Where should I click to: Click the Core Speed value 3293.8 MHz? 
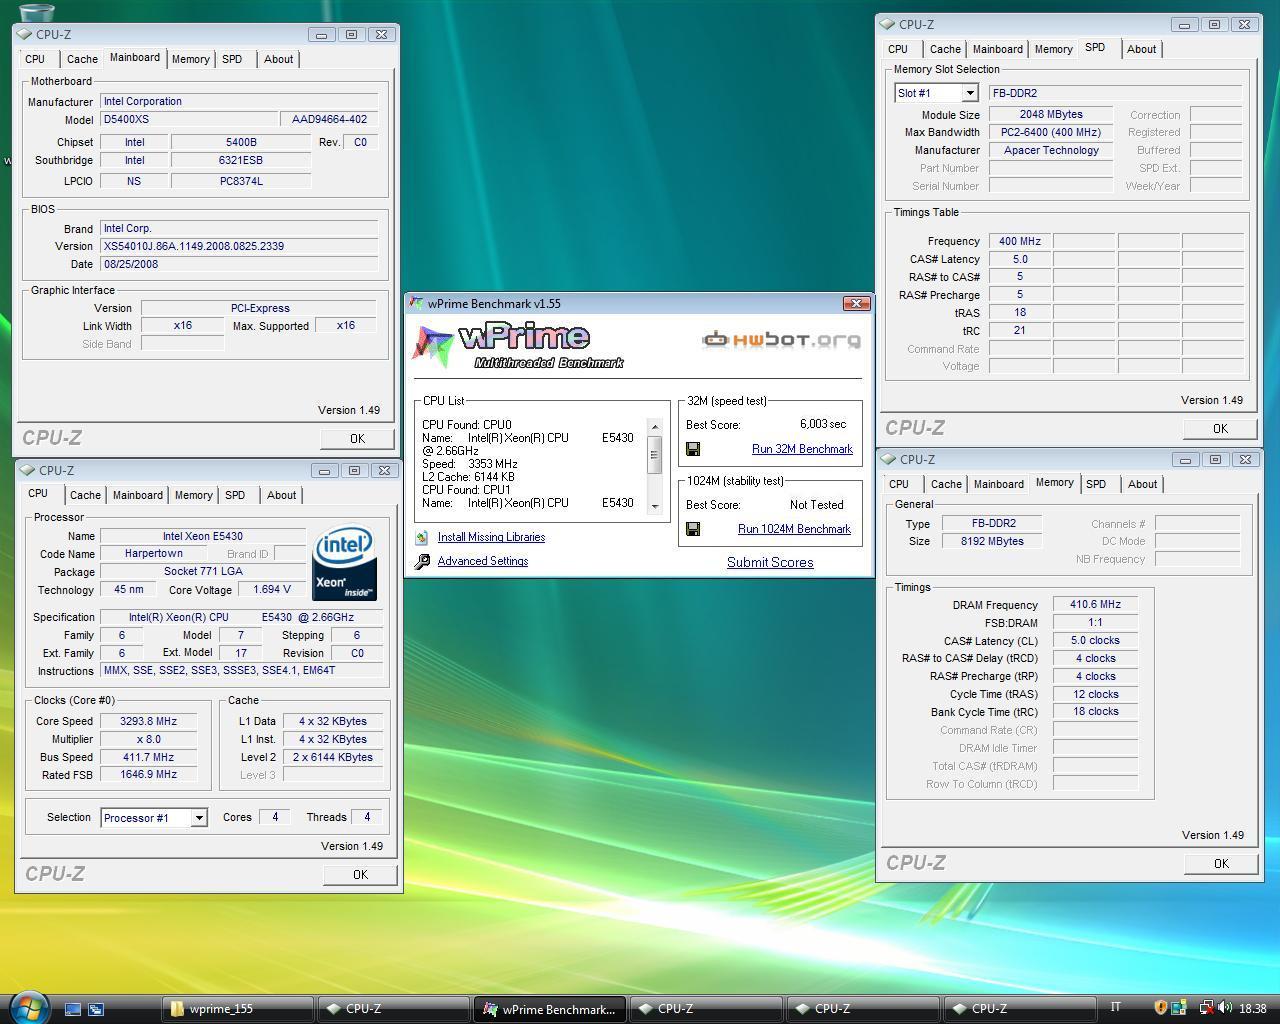[x=148, y=721]
